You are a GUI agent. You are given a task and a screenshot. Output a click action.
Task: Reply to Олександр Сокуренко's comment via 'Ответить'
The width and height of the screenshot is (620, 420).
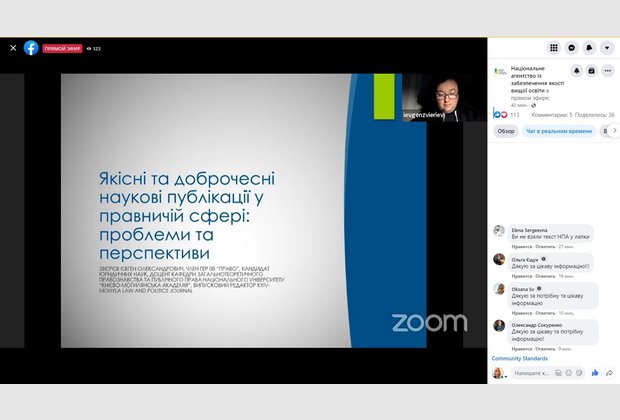pyautogui.click(x=545, y=349)
